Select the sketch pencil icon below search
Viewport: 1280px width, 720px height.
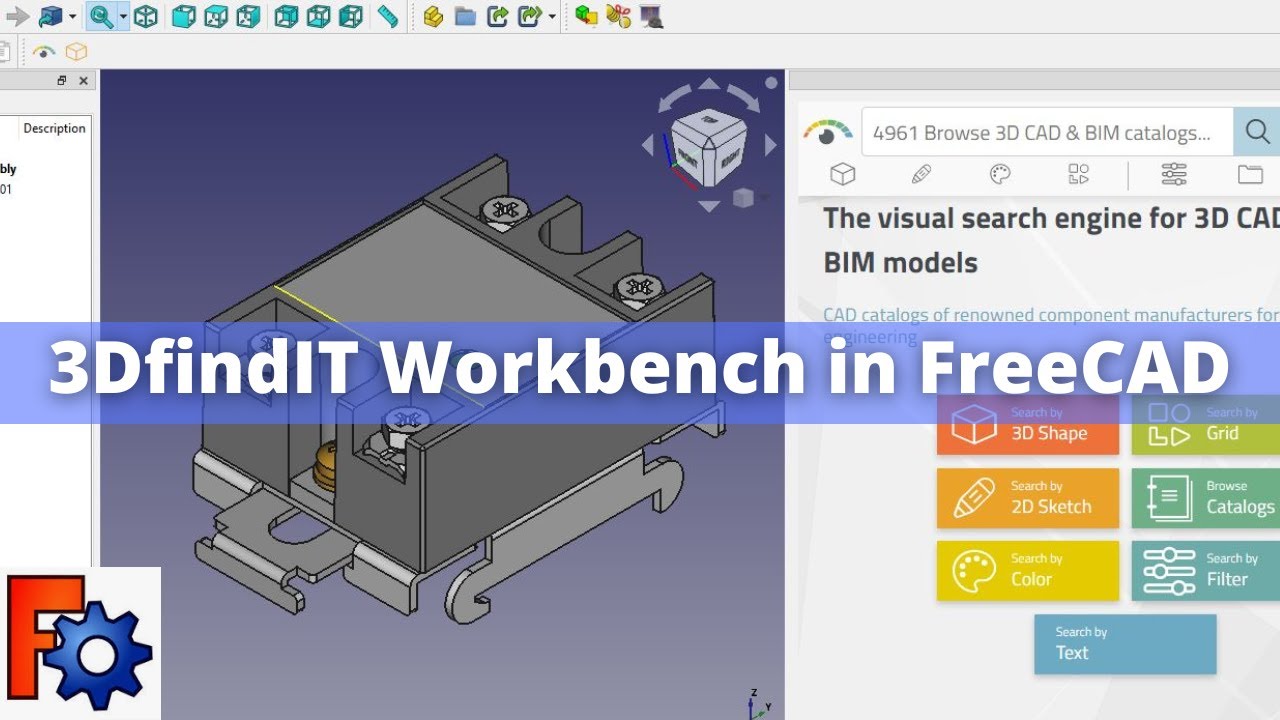922,174
